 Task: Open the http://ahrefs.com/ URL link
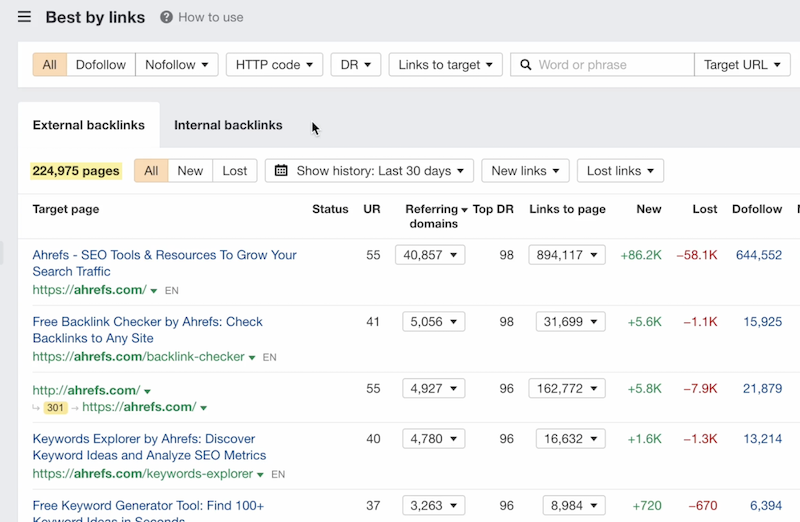(x=86, y=390)
